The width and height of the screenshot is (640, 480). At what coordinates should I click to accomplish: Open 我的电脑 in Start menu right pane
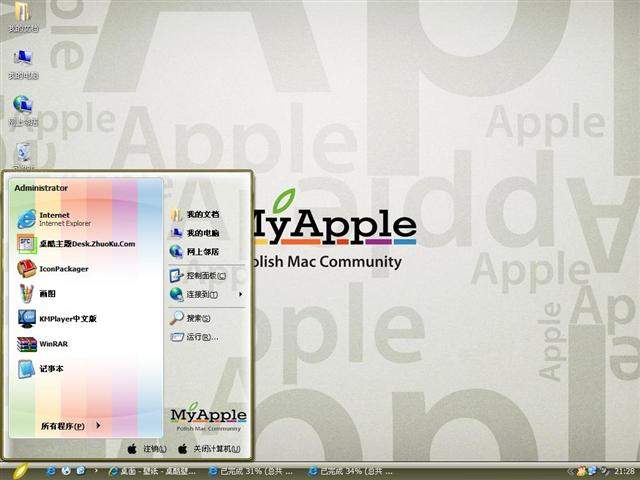[x=195, y=233]
